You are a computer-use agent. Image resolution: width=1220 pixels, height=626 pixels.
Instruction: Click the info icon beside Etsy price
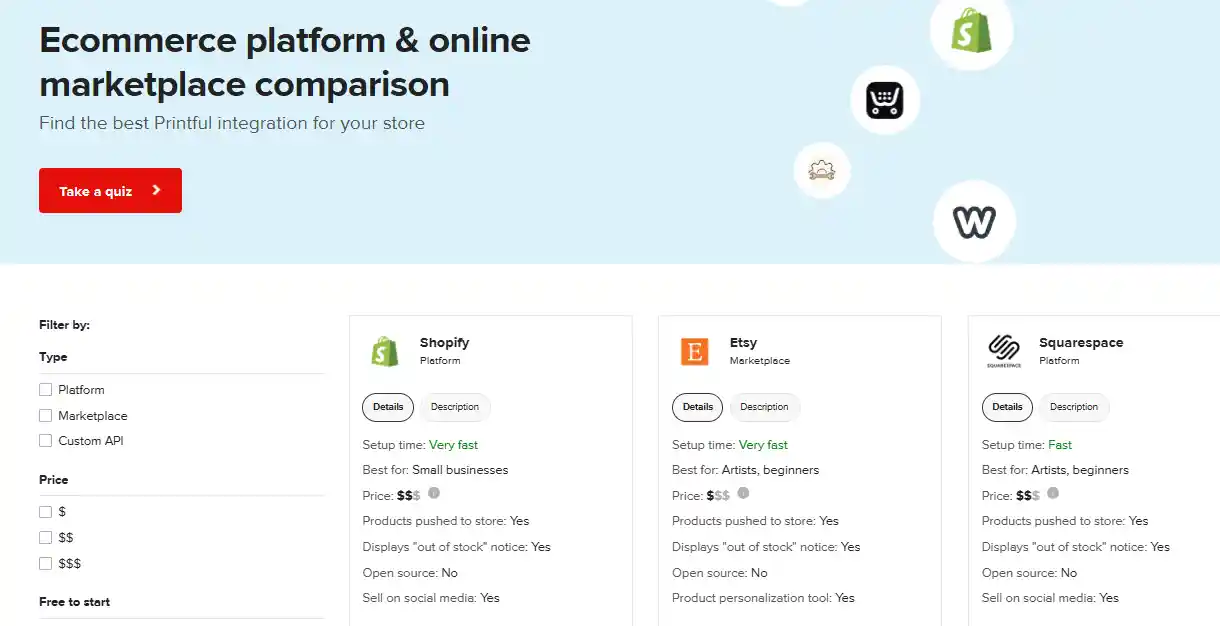(x=743, y=493)
